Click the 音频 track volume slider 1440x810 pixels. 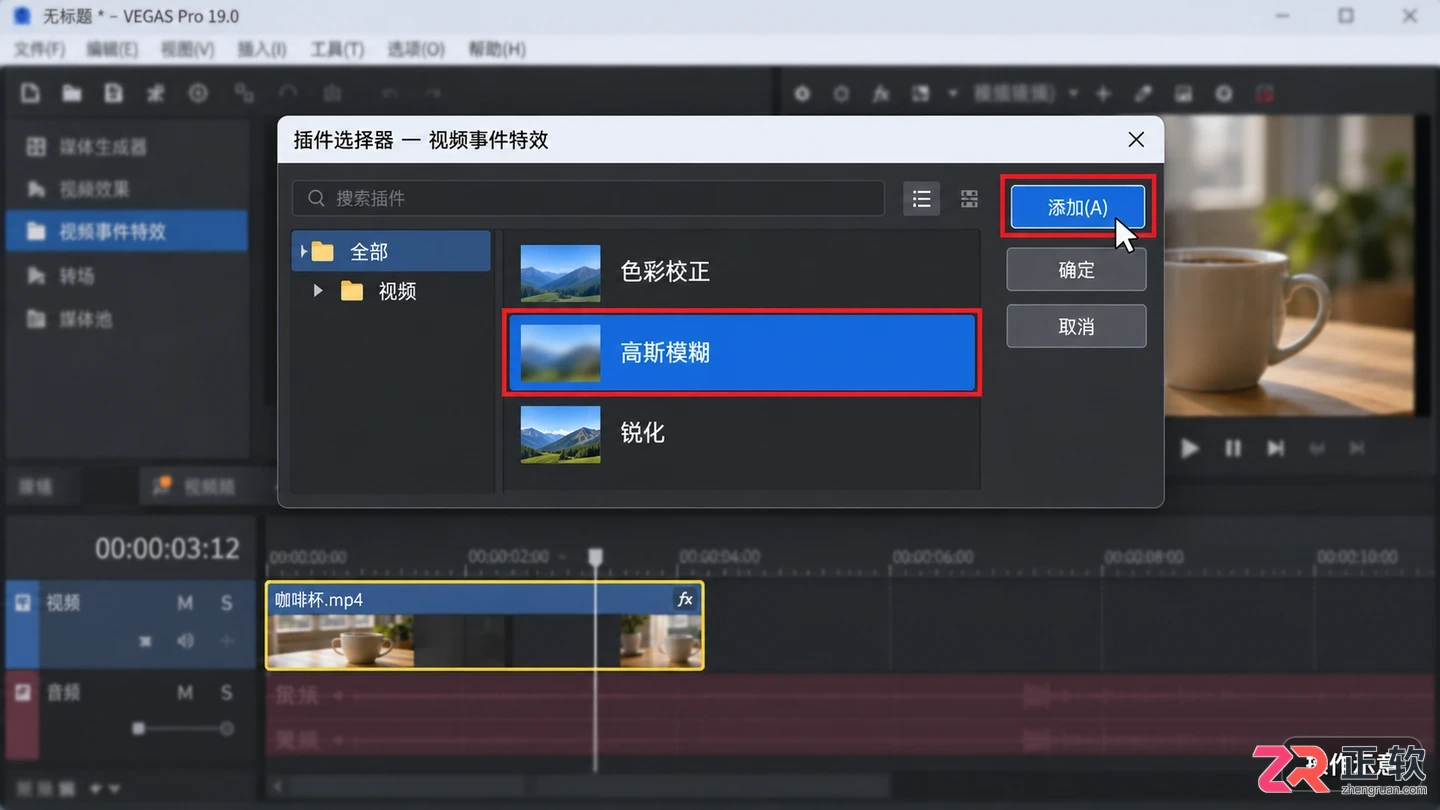point(183,729)
